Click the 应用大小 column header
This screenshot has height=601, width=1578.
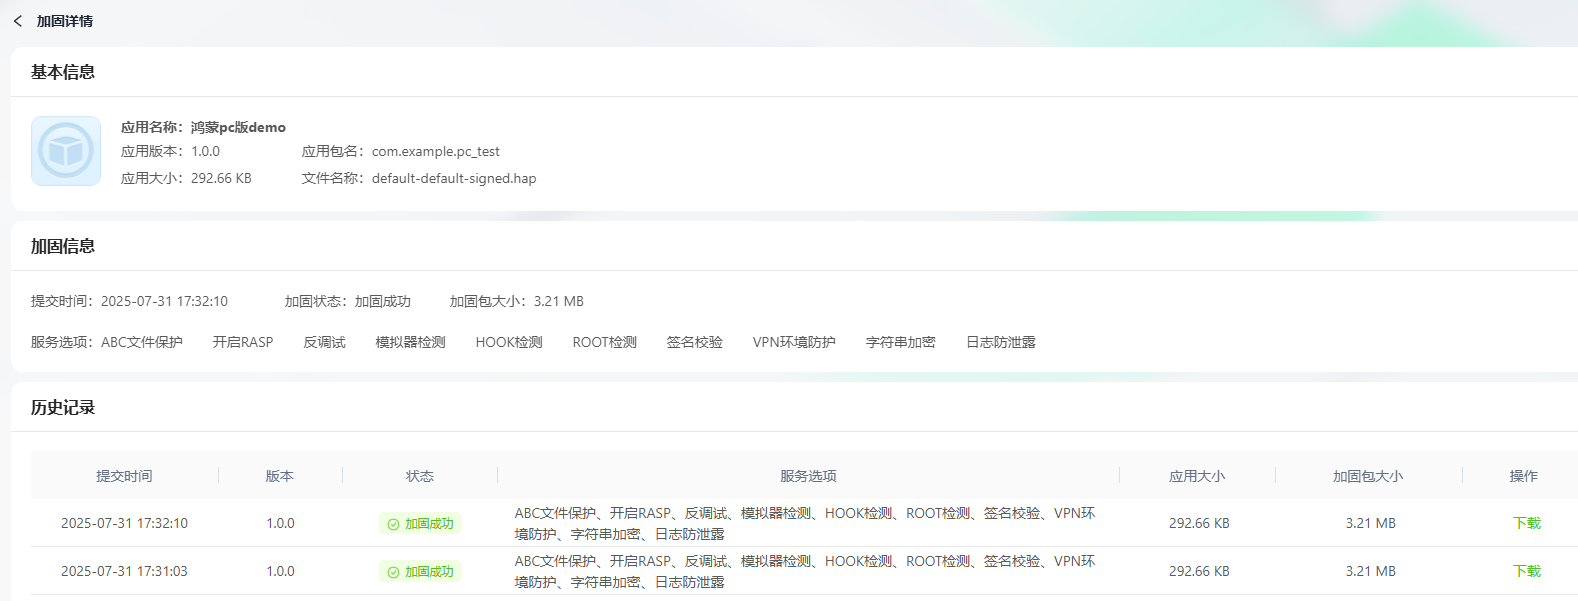point(1197,476)
